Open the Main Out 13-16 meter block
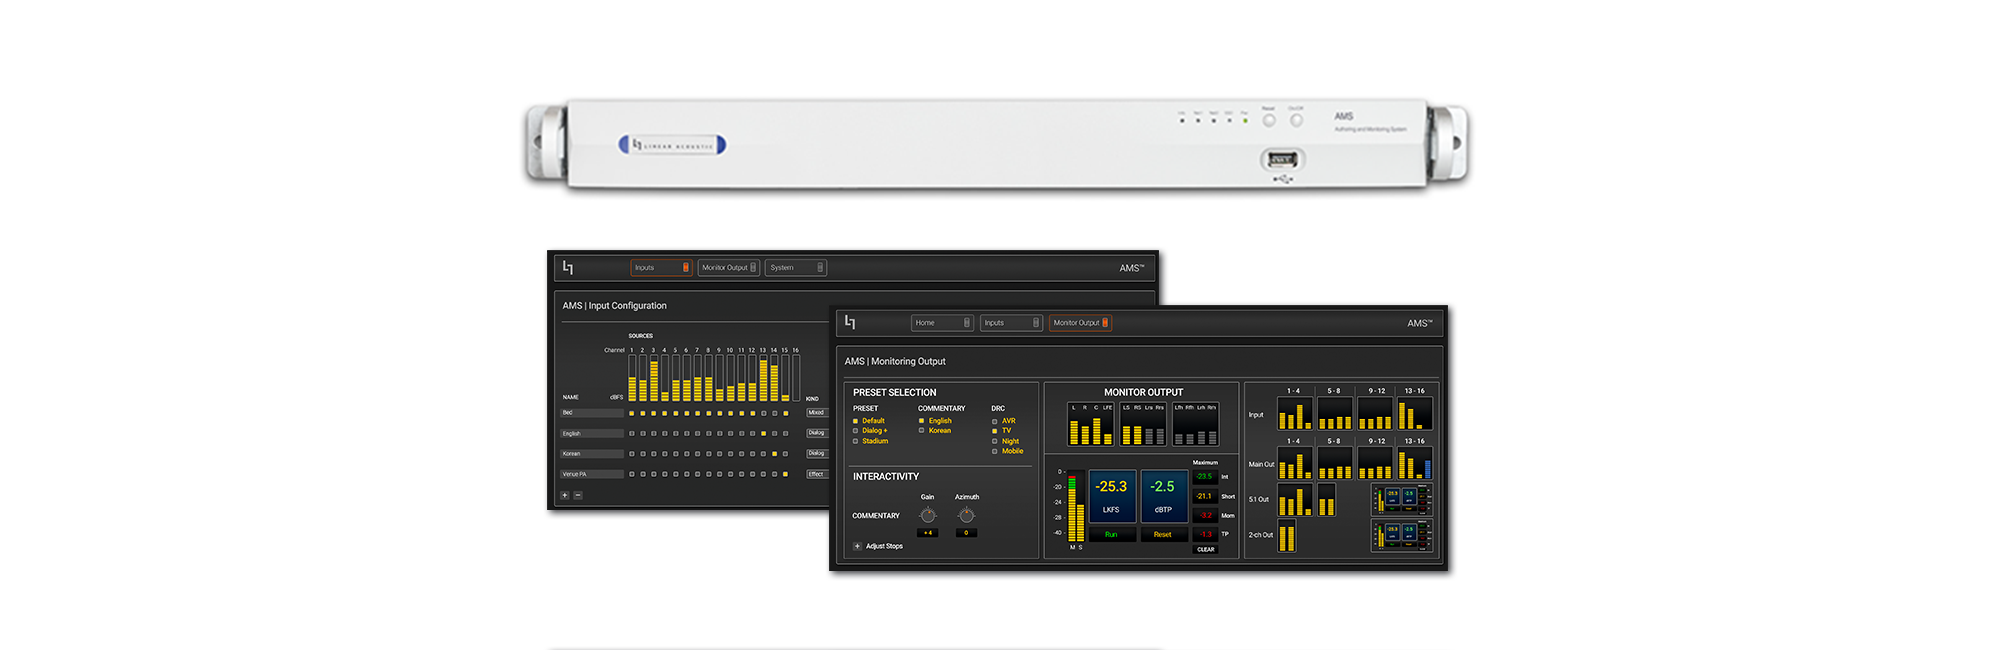The image size is (2000, 650). tap(1414, 463)
